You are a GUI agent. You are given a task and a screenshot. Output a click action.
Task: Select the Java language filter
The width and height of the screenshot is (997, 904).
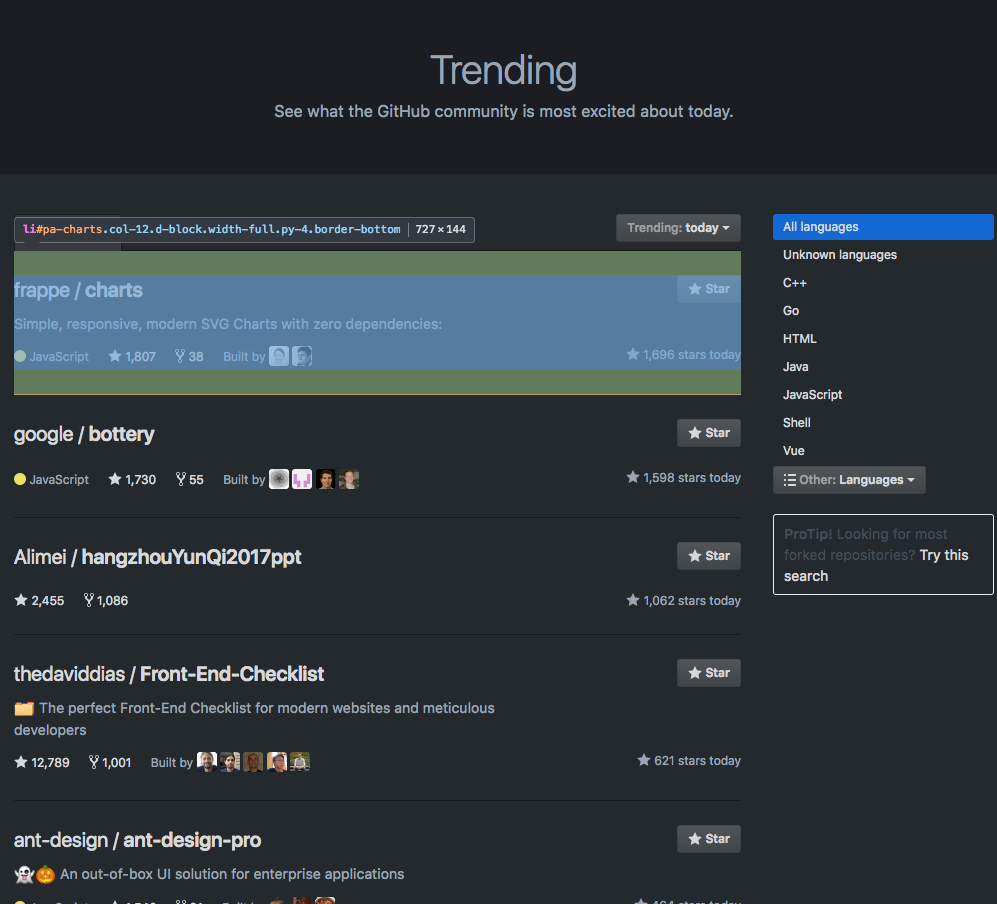pyautogui.click(x=795, y=366)
